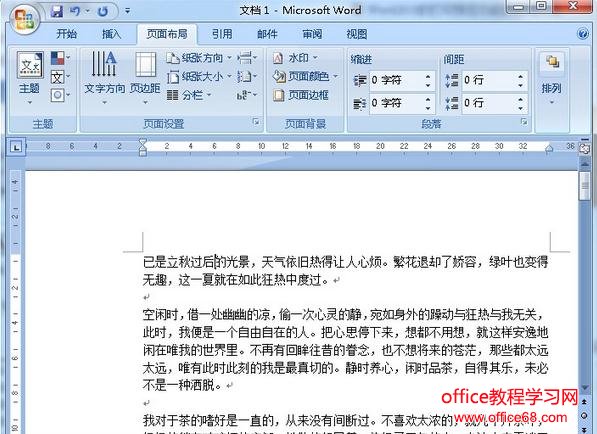Open the 主题 themes gallery

click(x=30, y=78)
